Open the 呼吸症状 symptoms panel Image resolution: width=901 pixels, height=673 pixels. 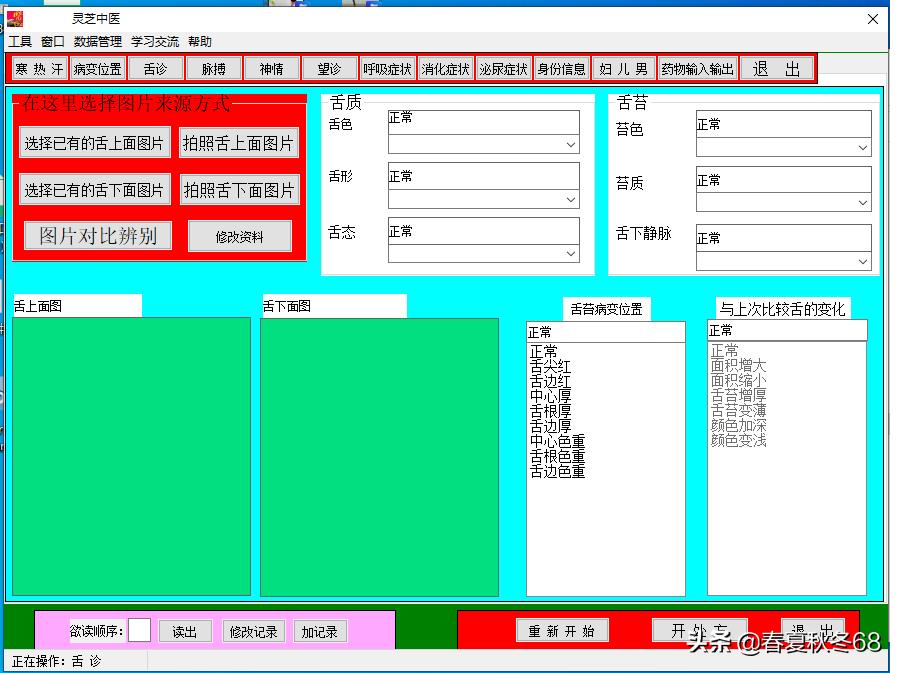click(x=388, y=67)
